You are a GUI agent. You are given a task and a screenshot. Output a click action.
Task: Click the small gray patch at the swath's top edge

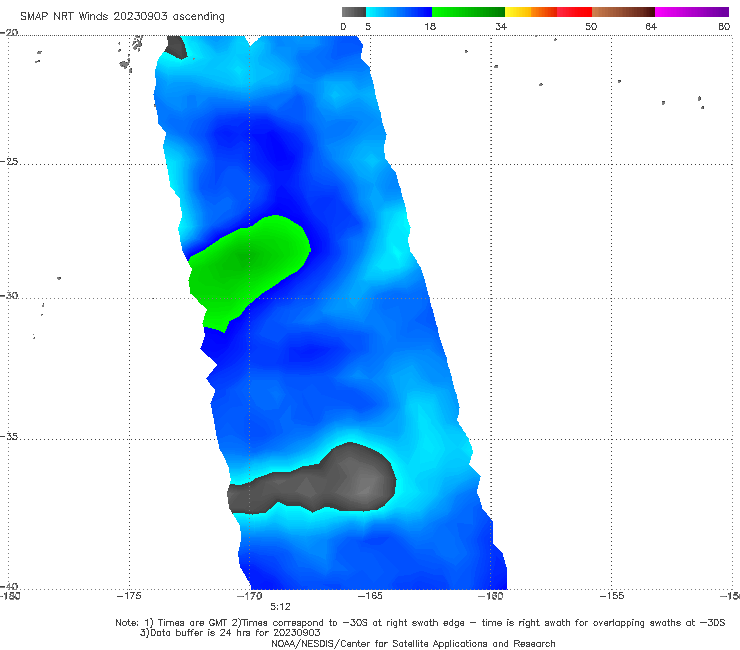tap(176, 46)
